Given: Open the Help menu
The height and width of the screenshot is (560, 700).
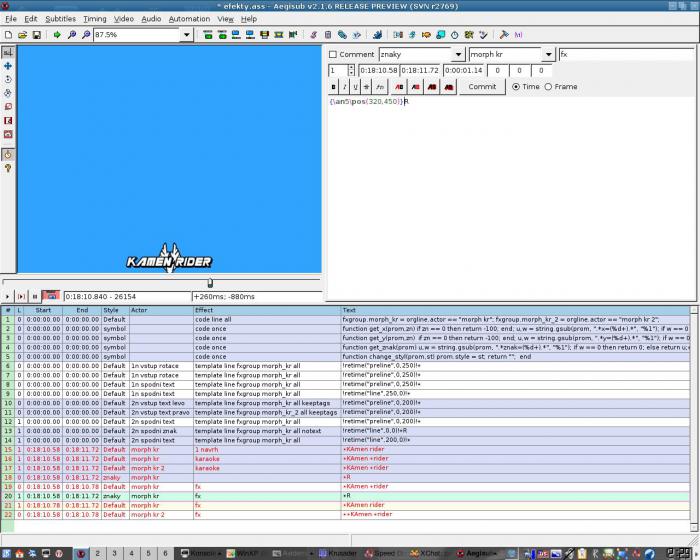Looking at the screenshot, I should coord(249,19).
